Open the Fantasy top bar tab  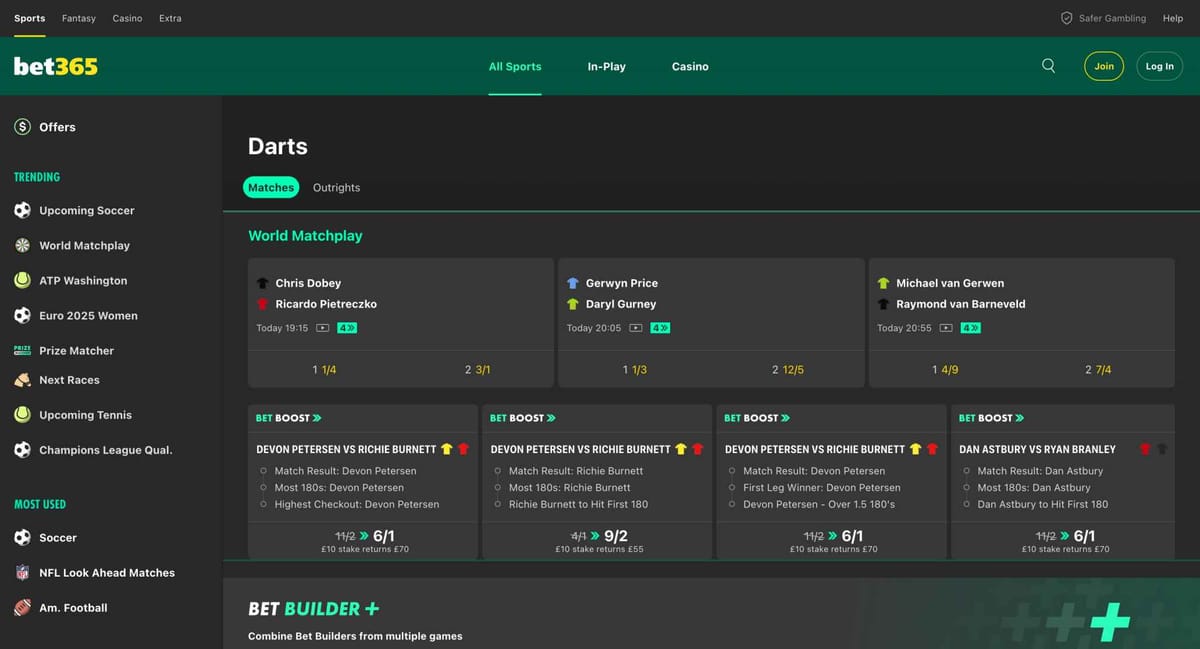[79, 18]
